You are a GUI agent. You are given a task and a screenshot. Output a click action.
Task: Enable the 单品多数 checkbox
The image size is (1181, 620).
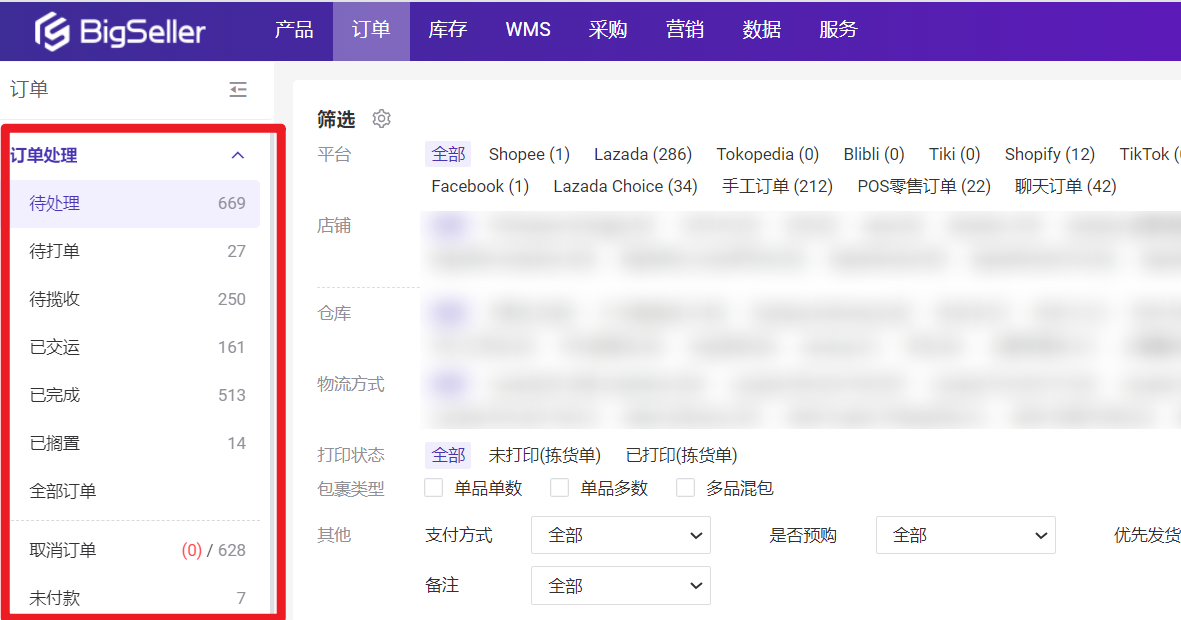click(x=560, y=488)
